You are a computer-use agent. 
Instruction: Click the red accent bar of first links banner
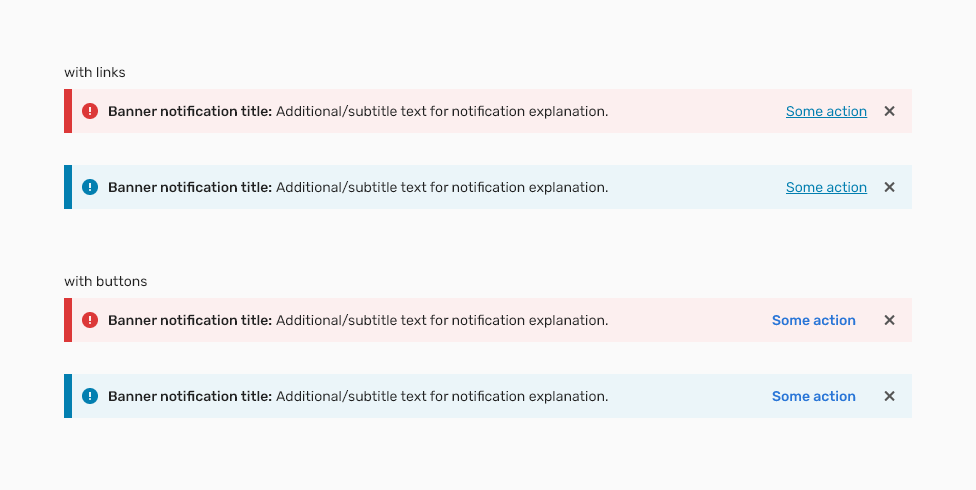68,111
